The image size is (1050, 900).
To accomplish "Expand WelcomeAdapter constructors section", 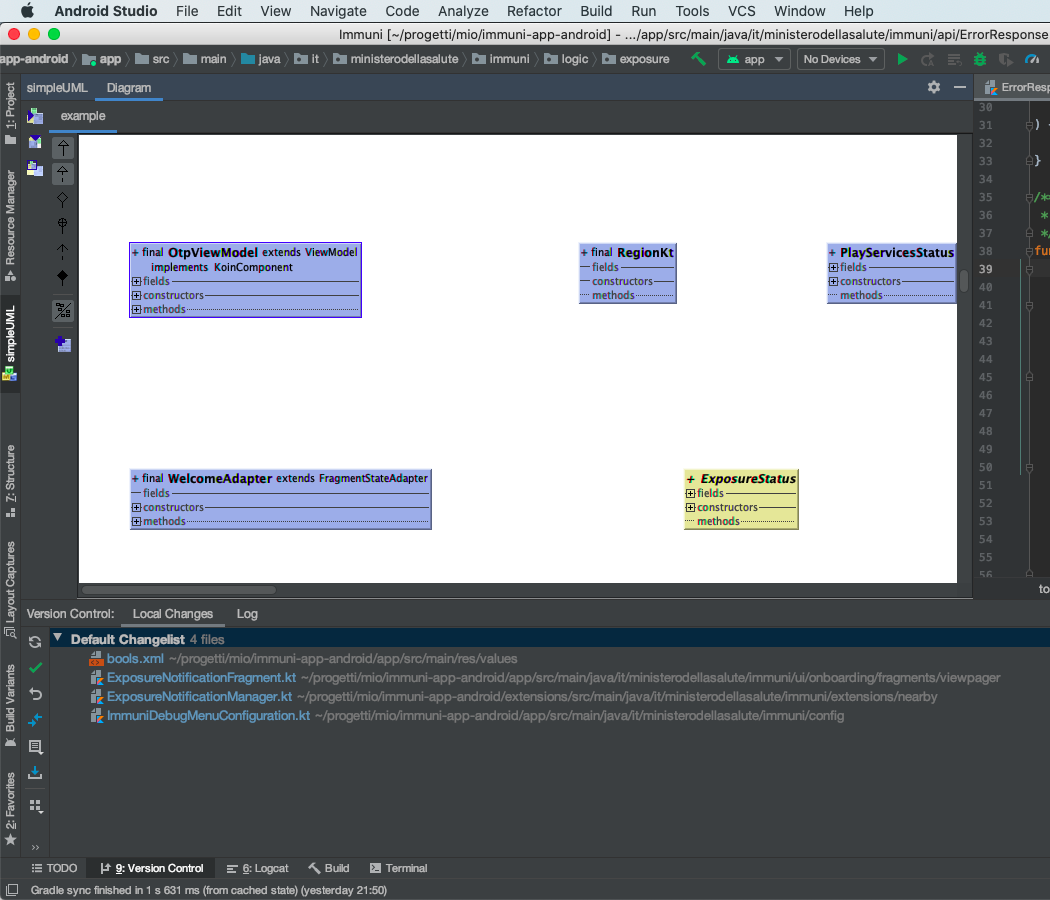I will pyautogui.click(x=137, y=508).
